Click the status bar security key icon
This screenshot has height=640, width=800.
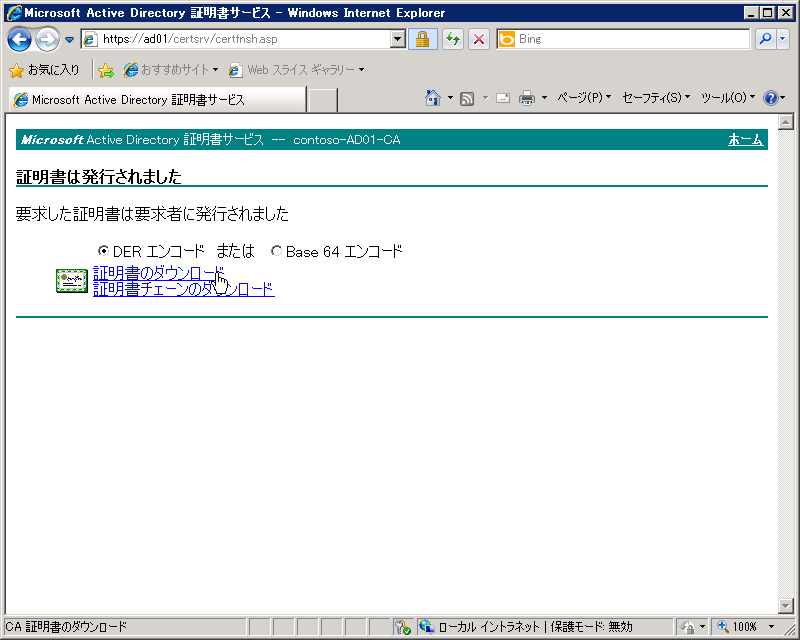point(403,627)
